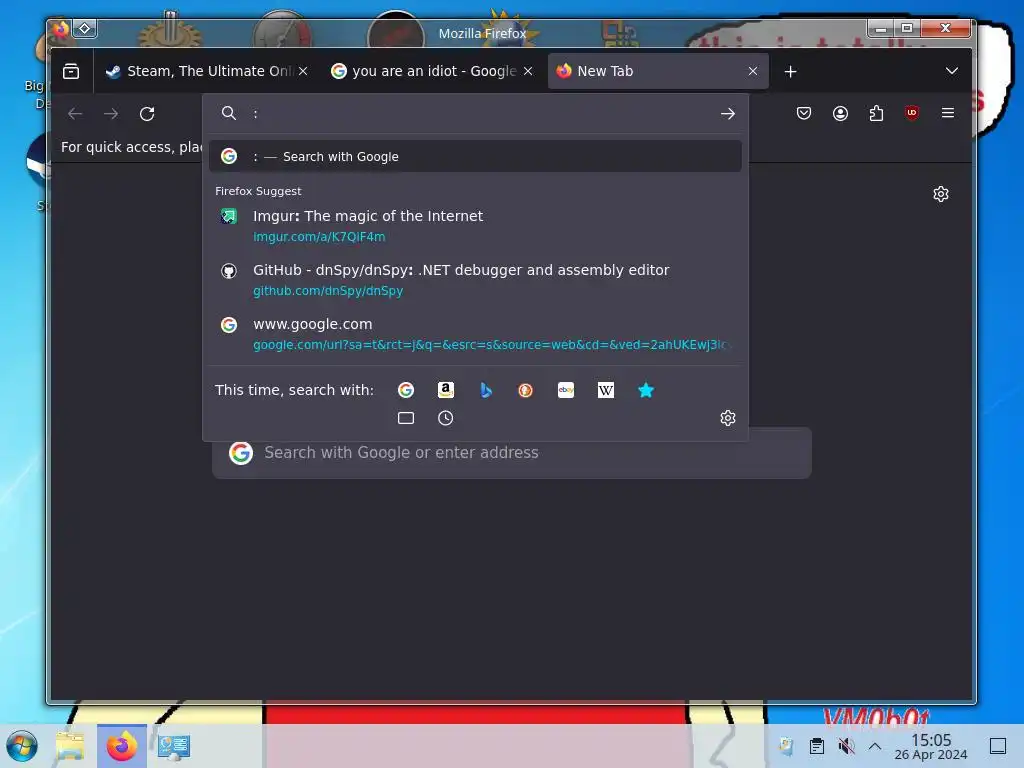Screen dimensions: 1024x768
Task: Click the Firefox taskbar button
Action: click(121, 746)
